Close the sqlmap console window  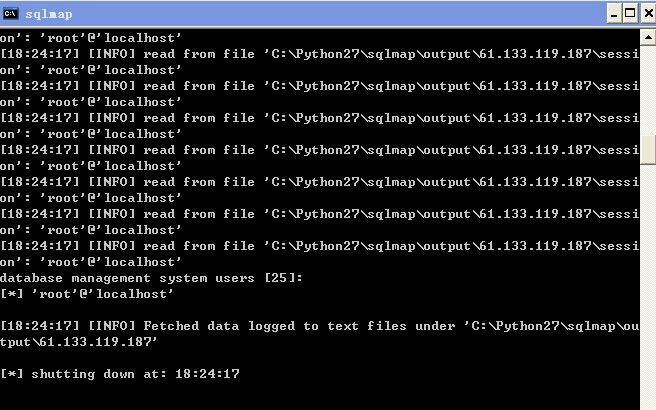pos(648,14)
